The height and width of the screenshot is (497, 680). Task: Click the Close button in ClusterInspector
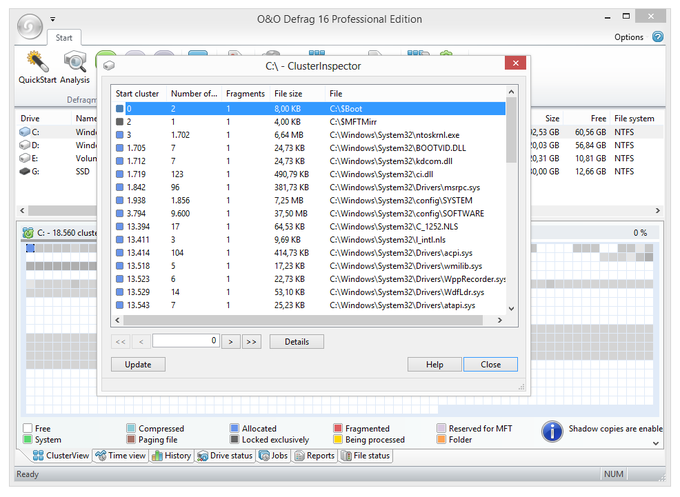click(490, 364)
